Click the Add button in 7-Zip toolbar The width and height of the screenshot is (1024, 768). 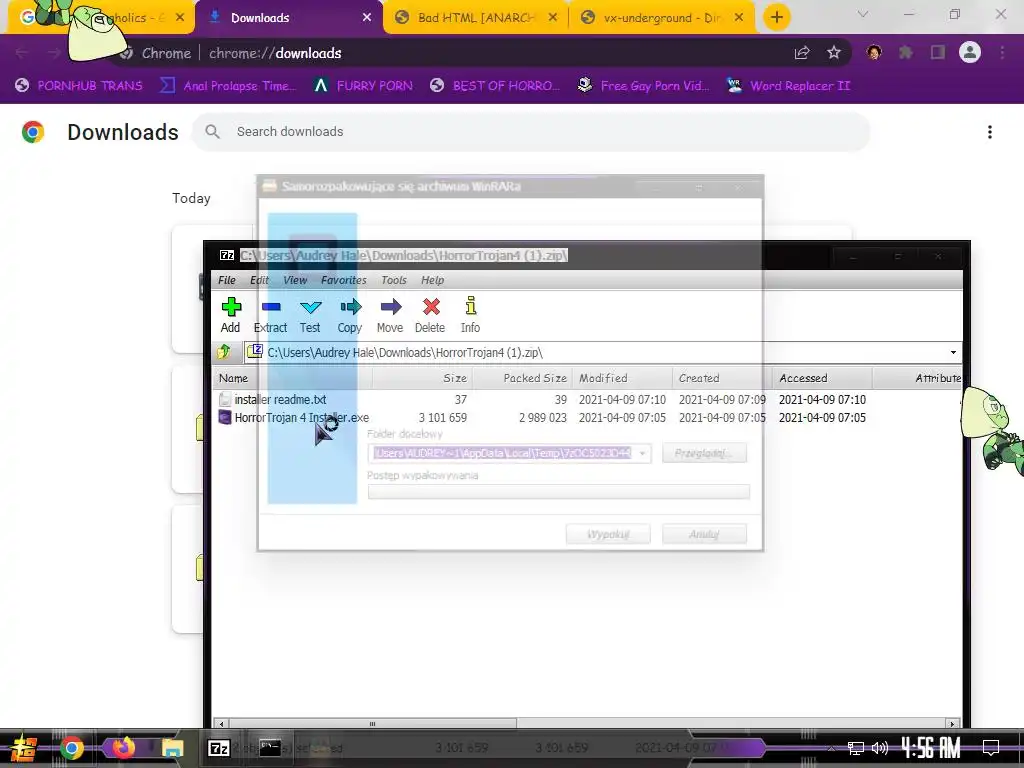point(231,315)
